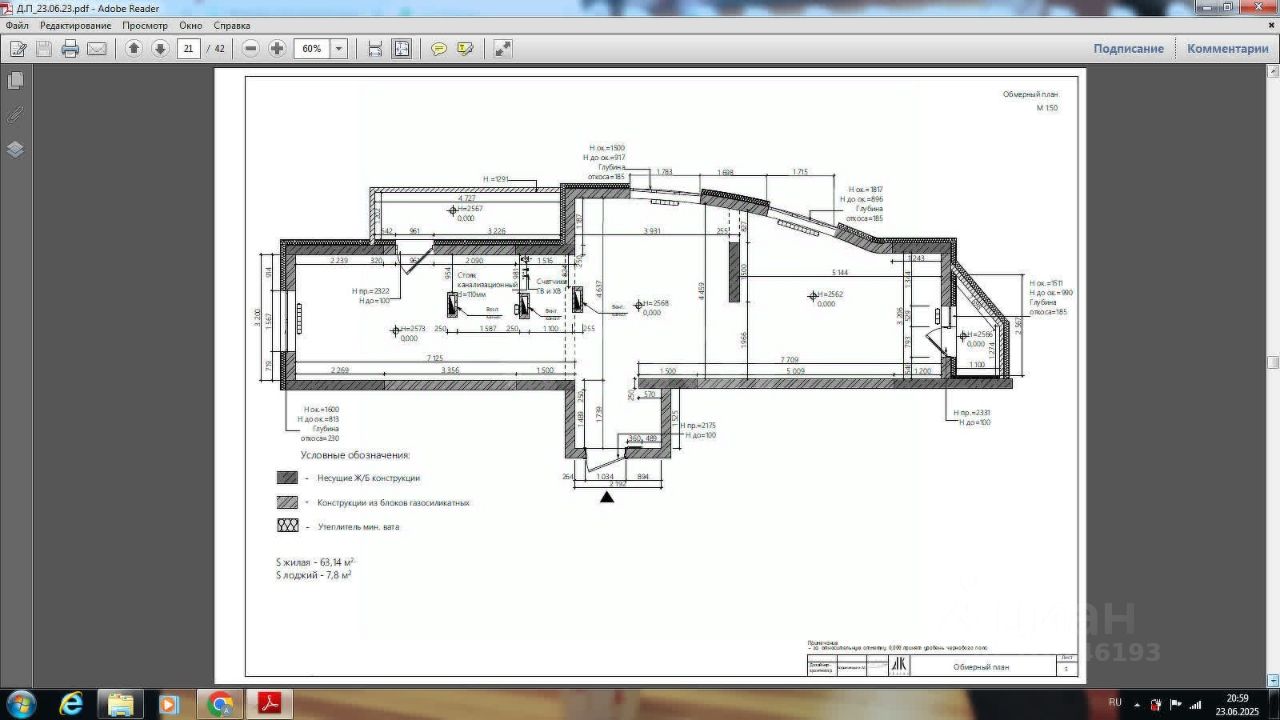Screen dimensions: 1280x720
Task: Select the highlight text tool
Action: coord(465,48)
